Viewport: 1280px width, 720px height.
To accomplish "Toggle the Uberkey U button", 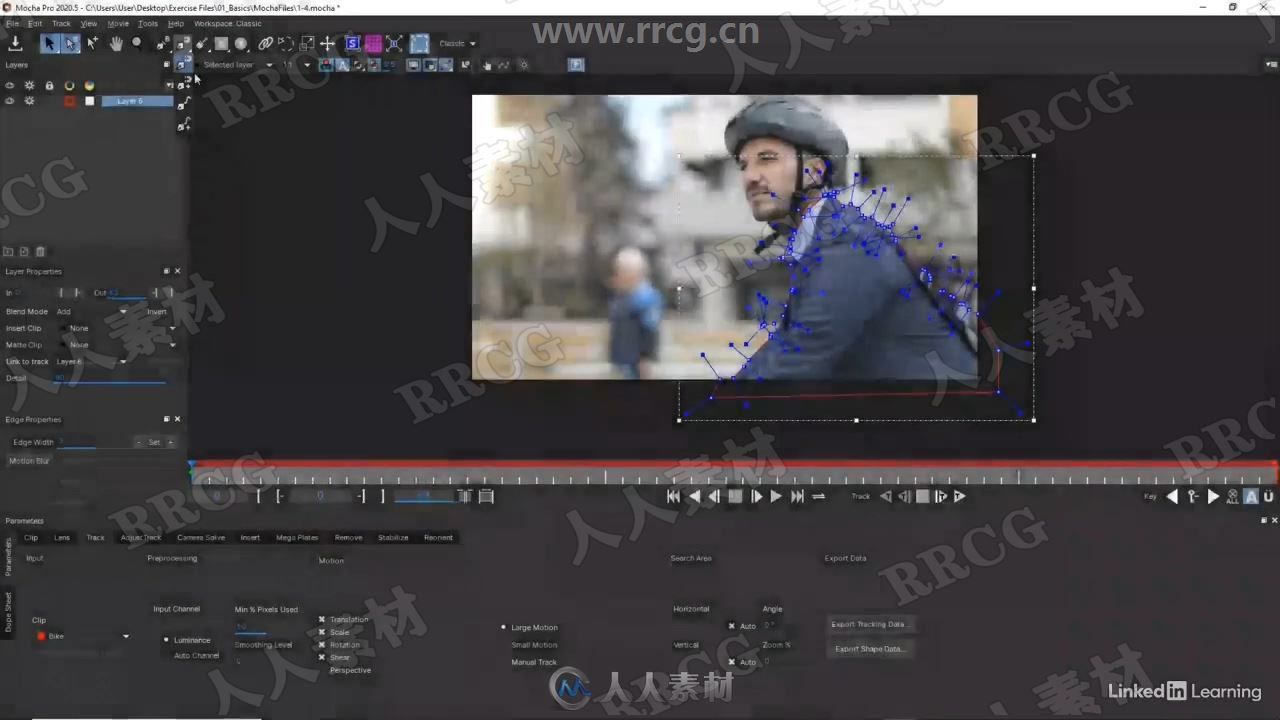I will pos(1268,496).
